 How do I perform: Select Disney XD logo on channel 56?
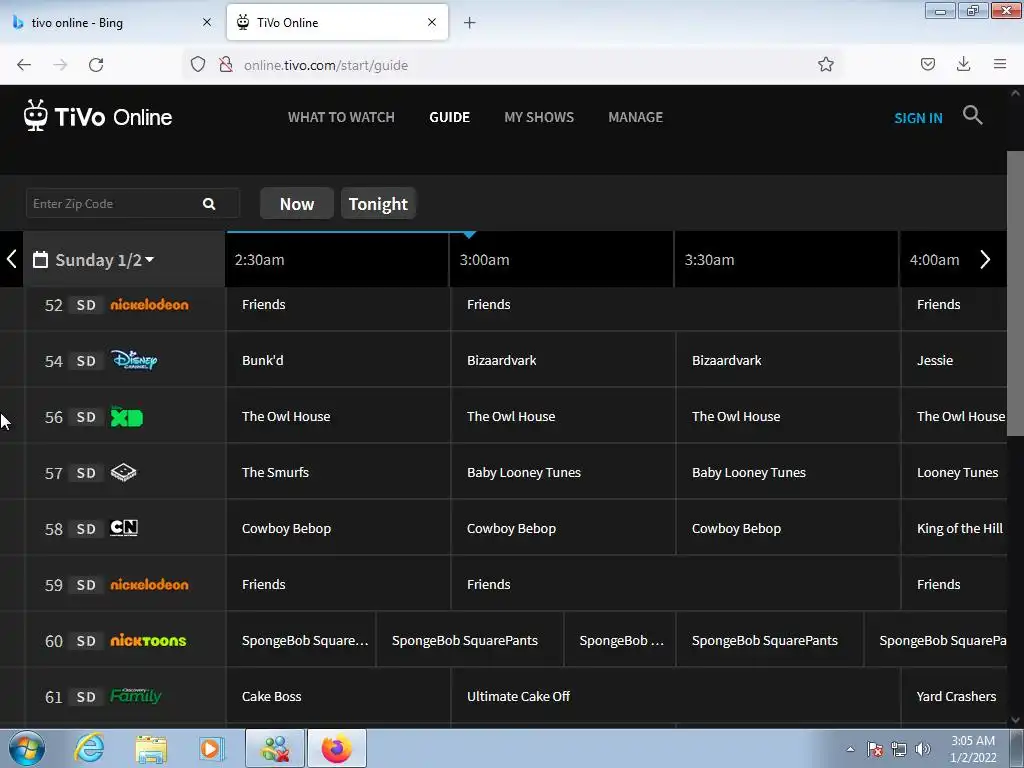(127, 417)
